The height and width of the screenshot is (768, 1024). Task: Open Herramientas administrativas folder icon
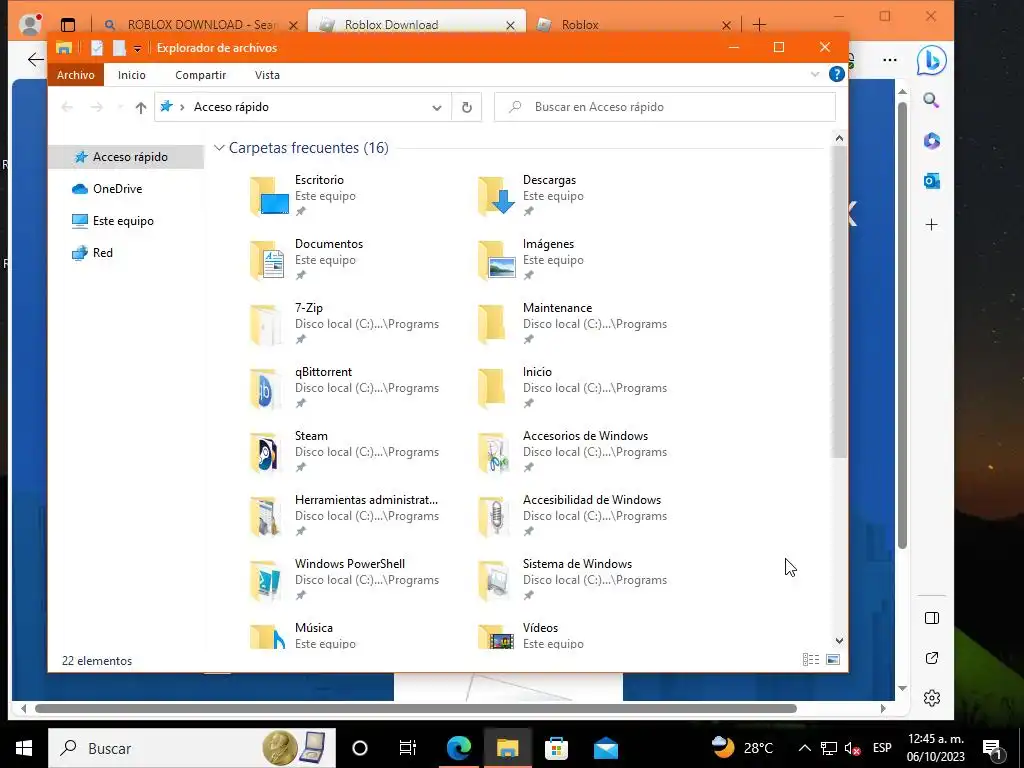click(266, 515)
